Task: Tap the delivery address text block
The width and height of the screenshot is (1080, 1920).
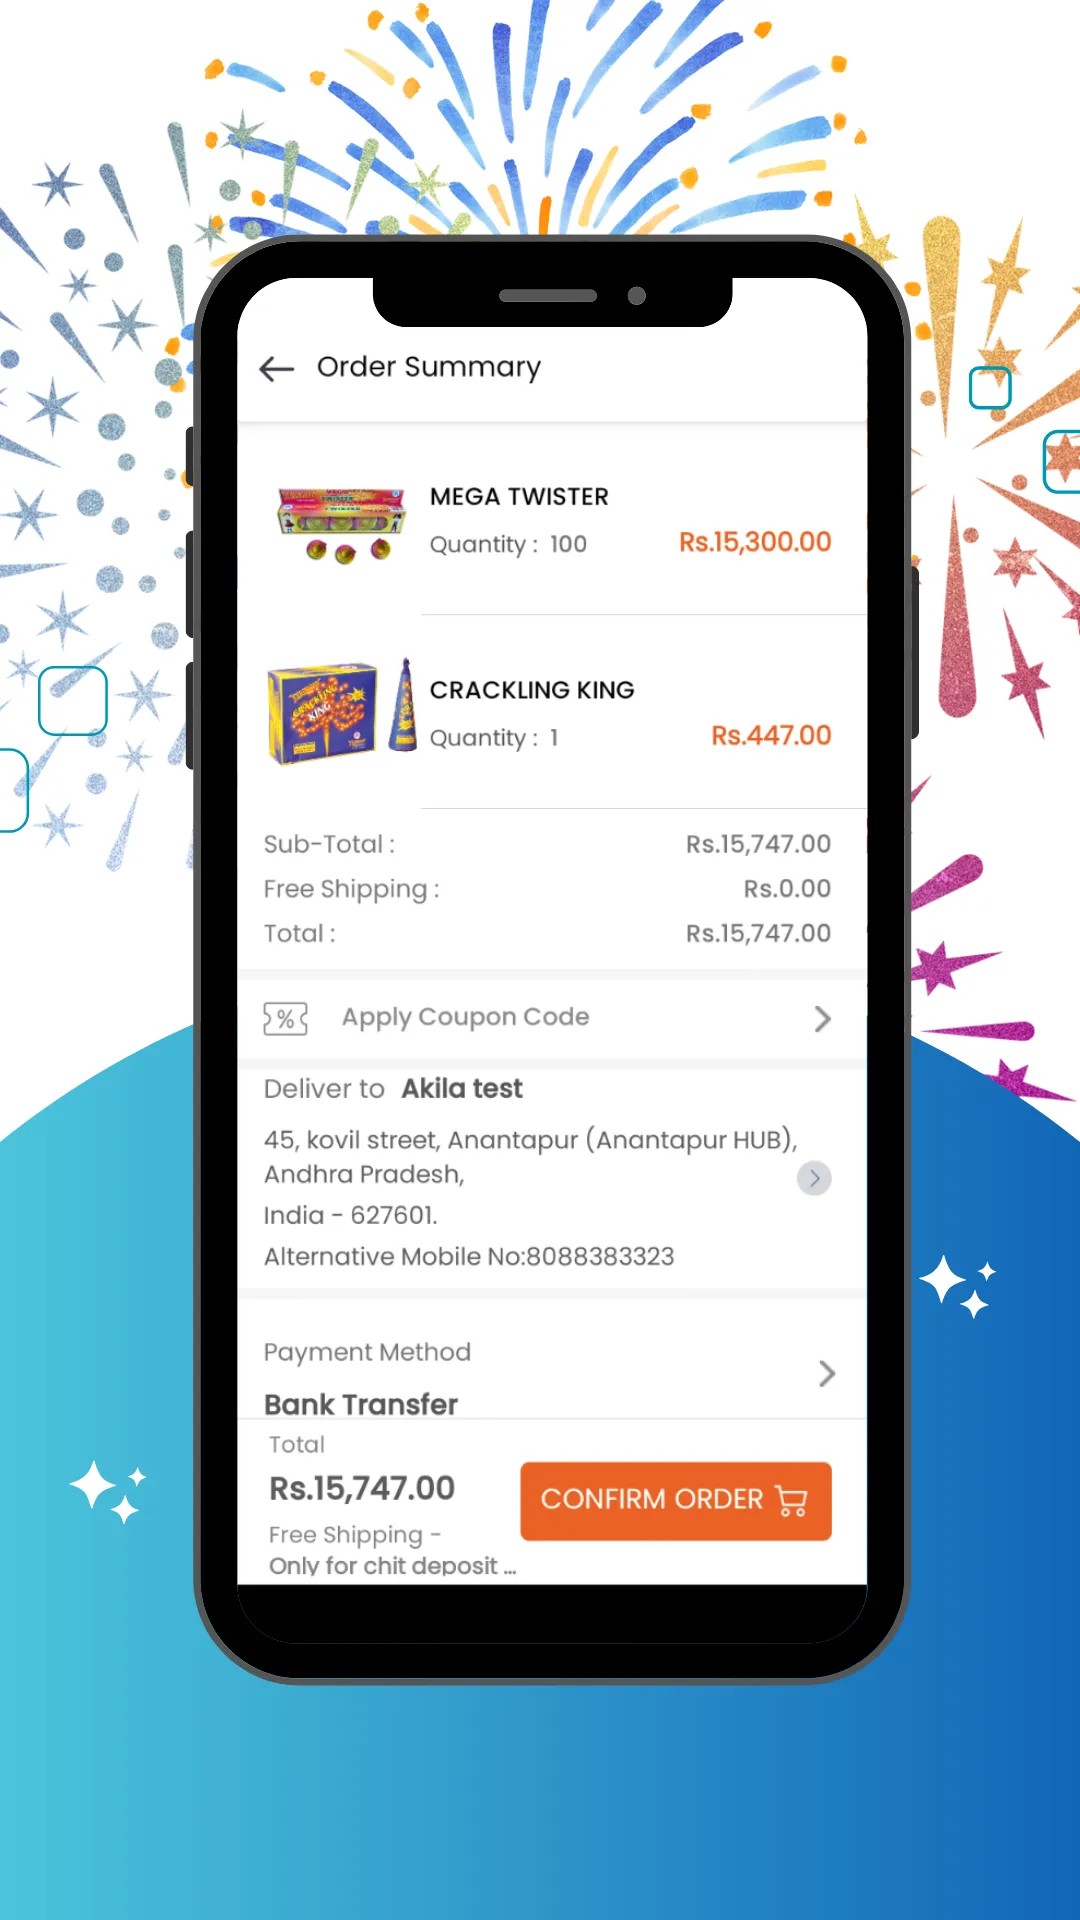Action: pyautogui.click(x=530, y=1198)
